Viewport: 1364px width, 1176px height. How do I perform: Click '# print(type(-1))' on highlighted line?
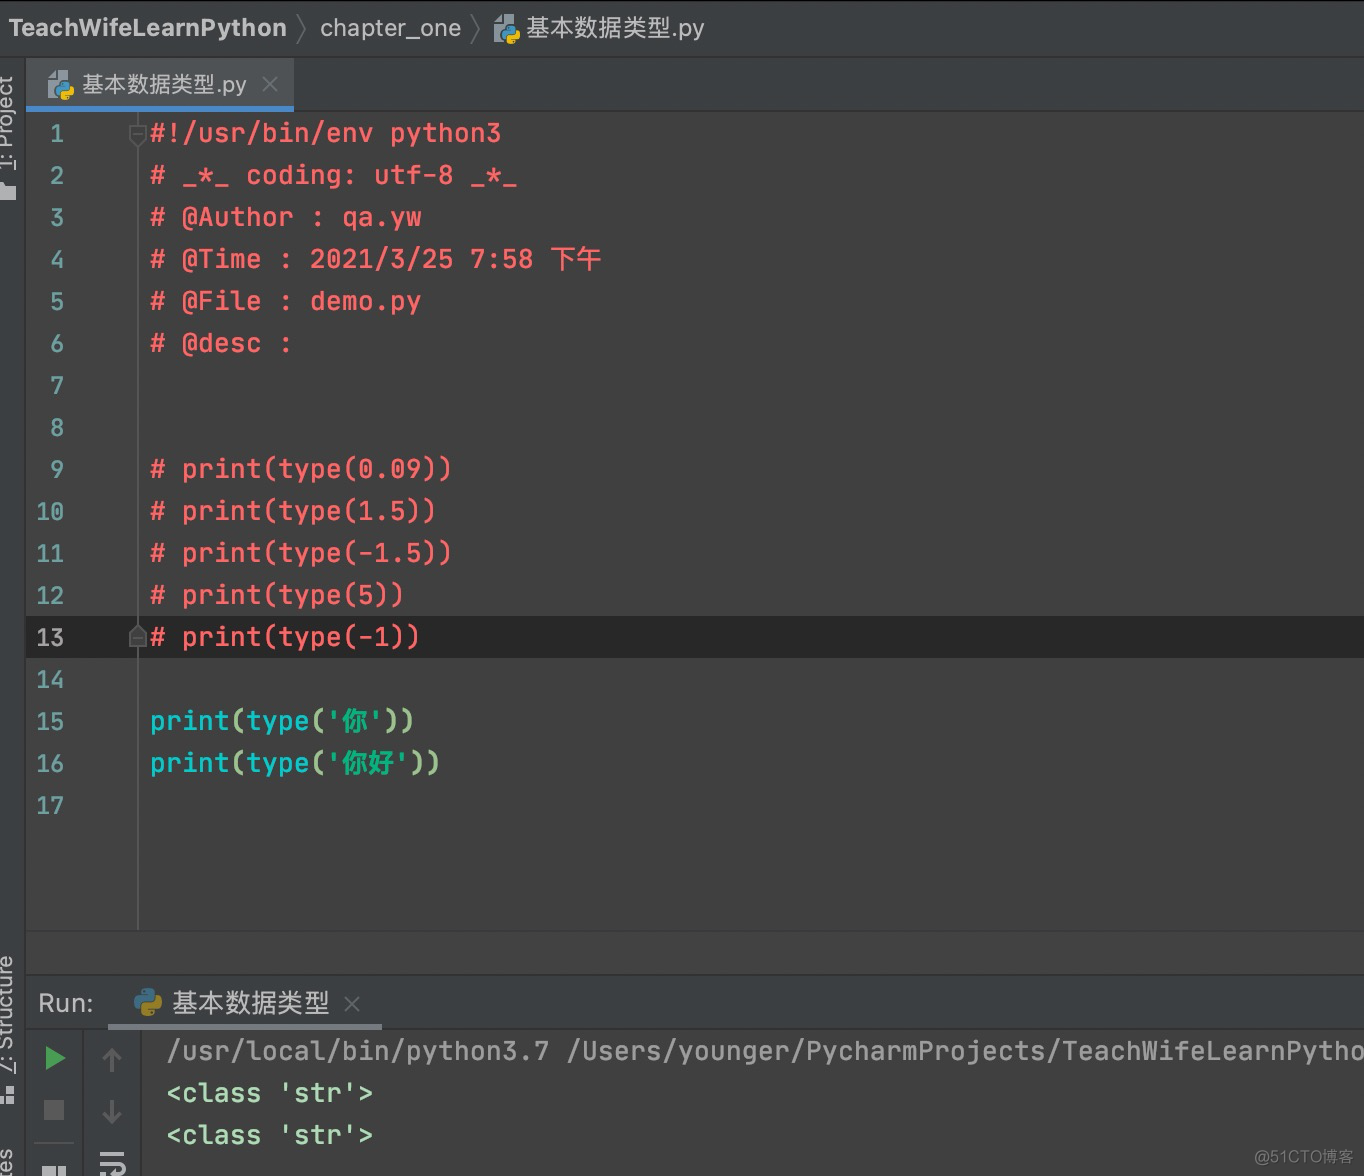285,638
